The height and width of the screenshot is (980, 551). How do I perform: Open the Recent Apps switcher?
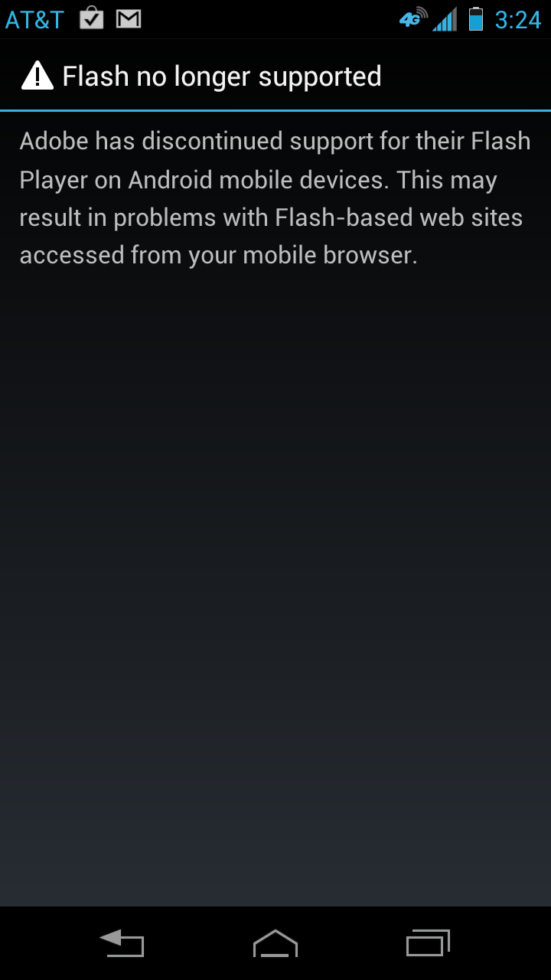point(428,943)
